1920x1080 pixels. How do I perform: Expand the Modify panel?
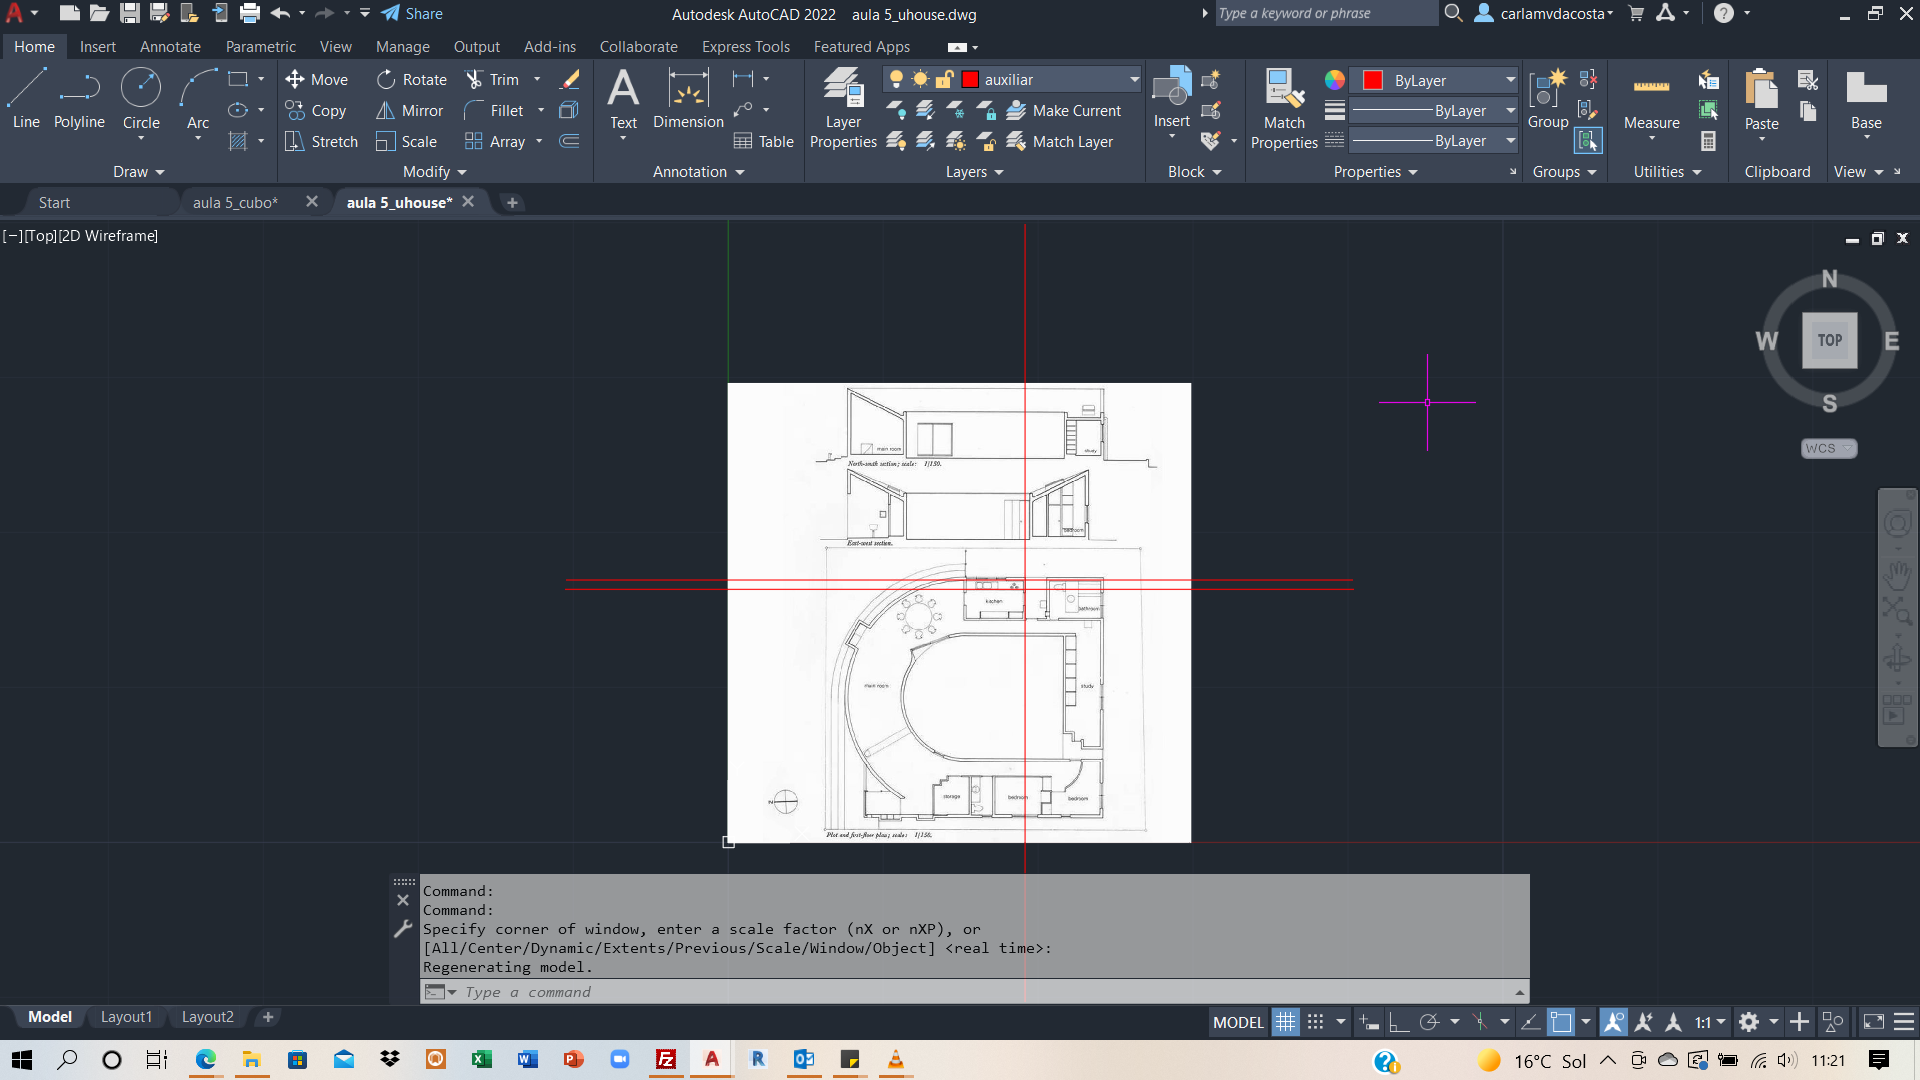(x=434, y=172)
